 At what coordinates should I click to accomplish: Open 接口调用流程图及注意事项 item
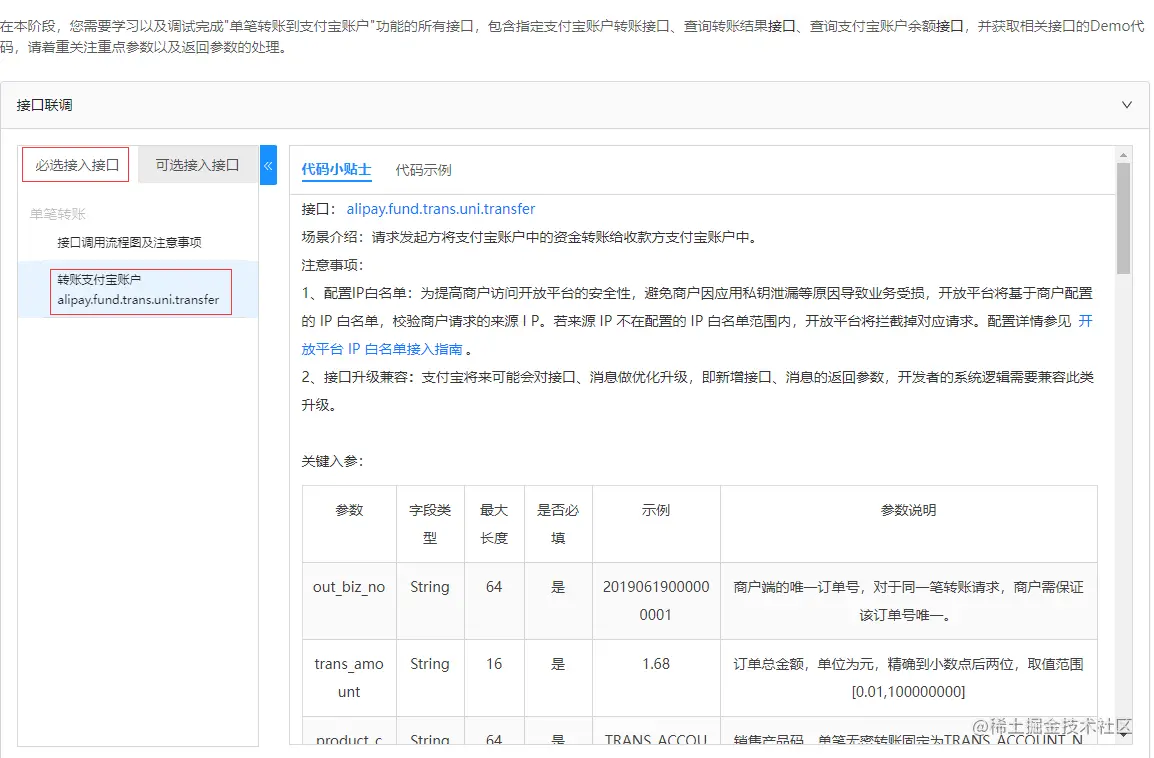[x=130, y=242]
